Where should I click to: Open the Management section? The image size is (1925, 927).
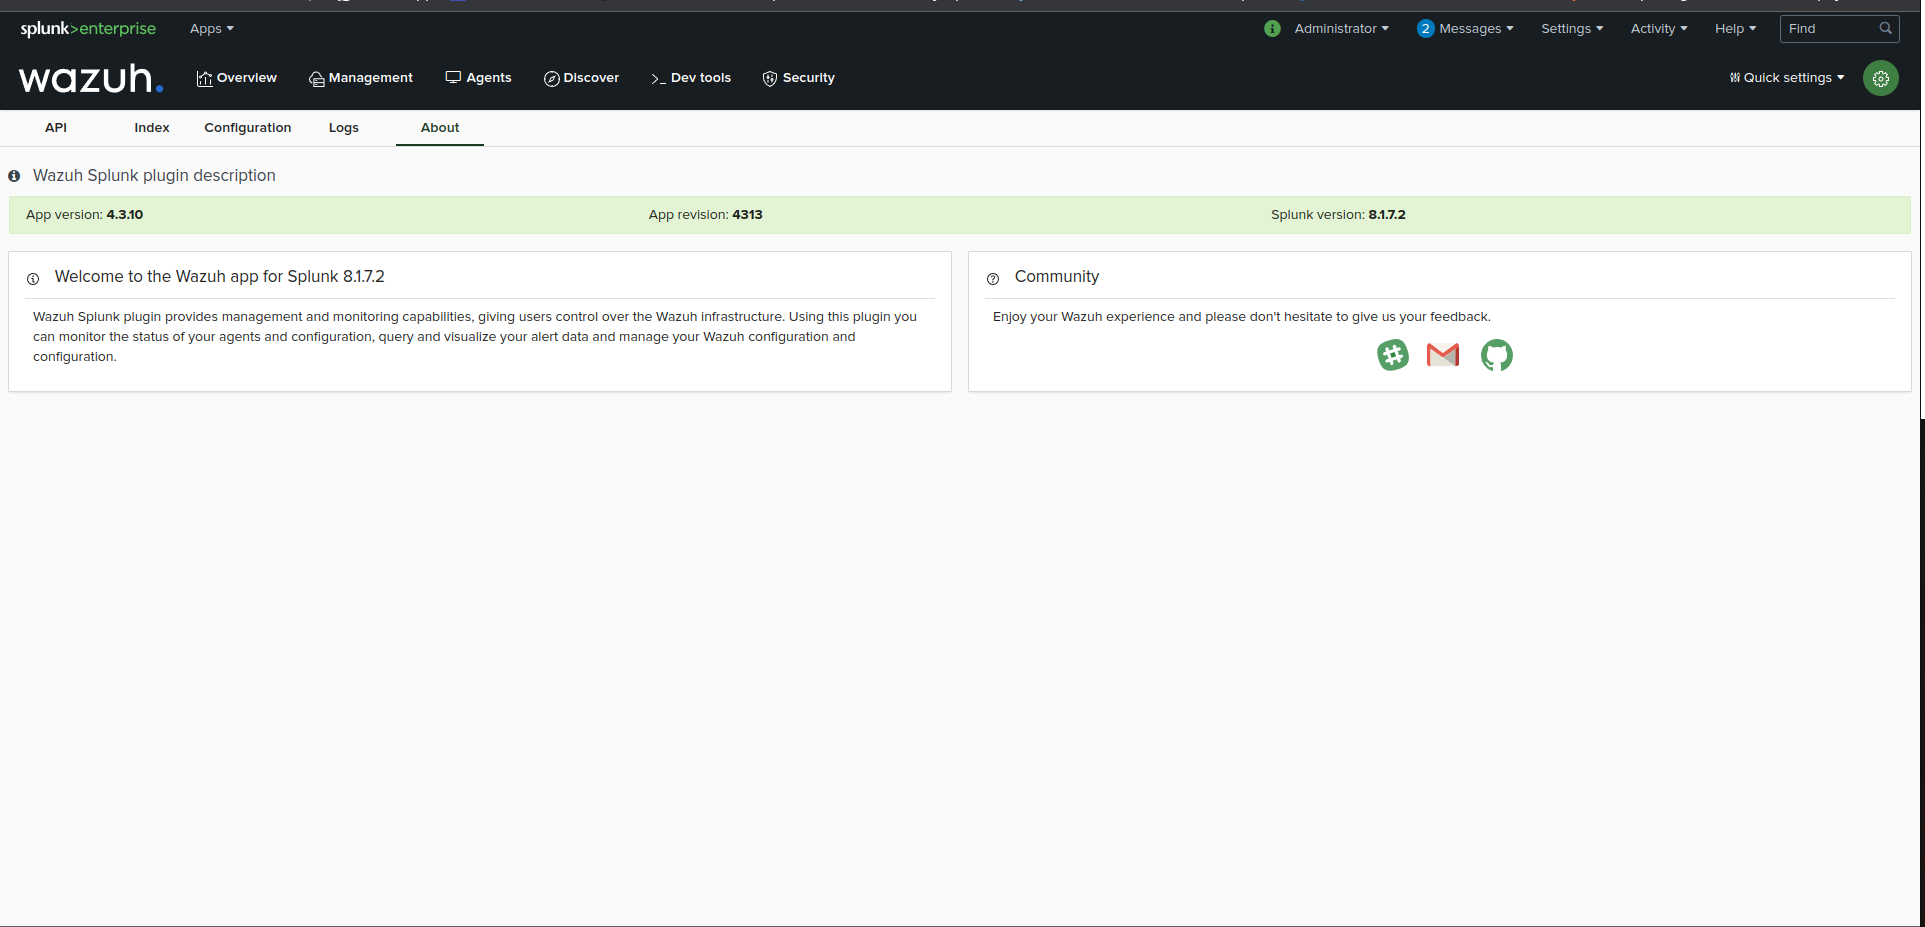360,77
